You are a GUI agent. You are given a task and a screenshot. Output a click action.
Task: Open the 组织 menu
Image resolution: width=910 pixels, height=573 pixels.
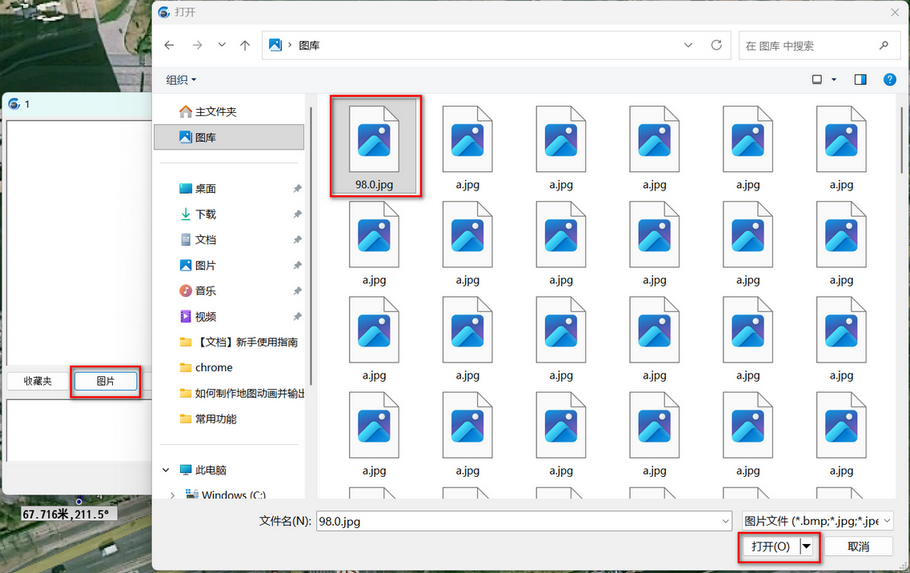point(181,80)
